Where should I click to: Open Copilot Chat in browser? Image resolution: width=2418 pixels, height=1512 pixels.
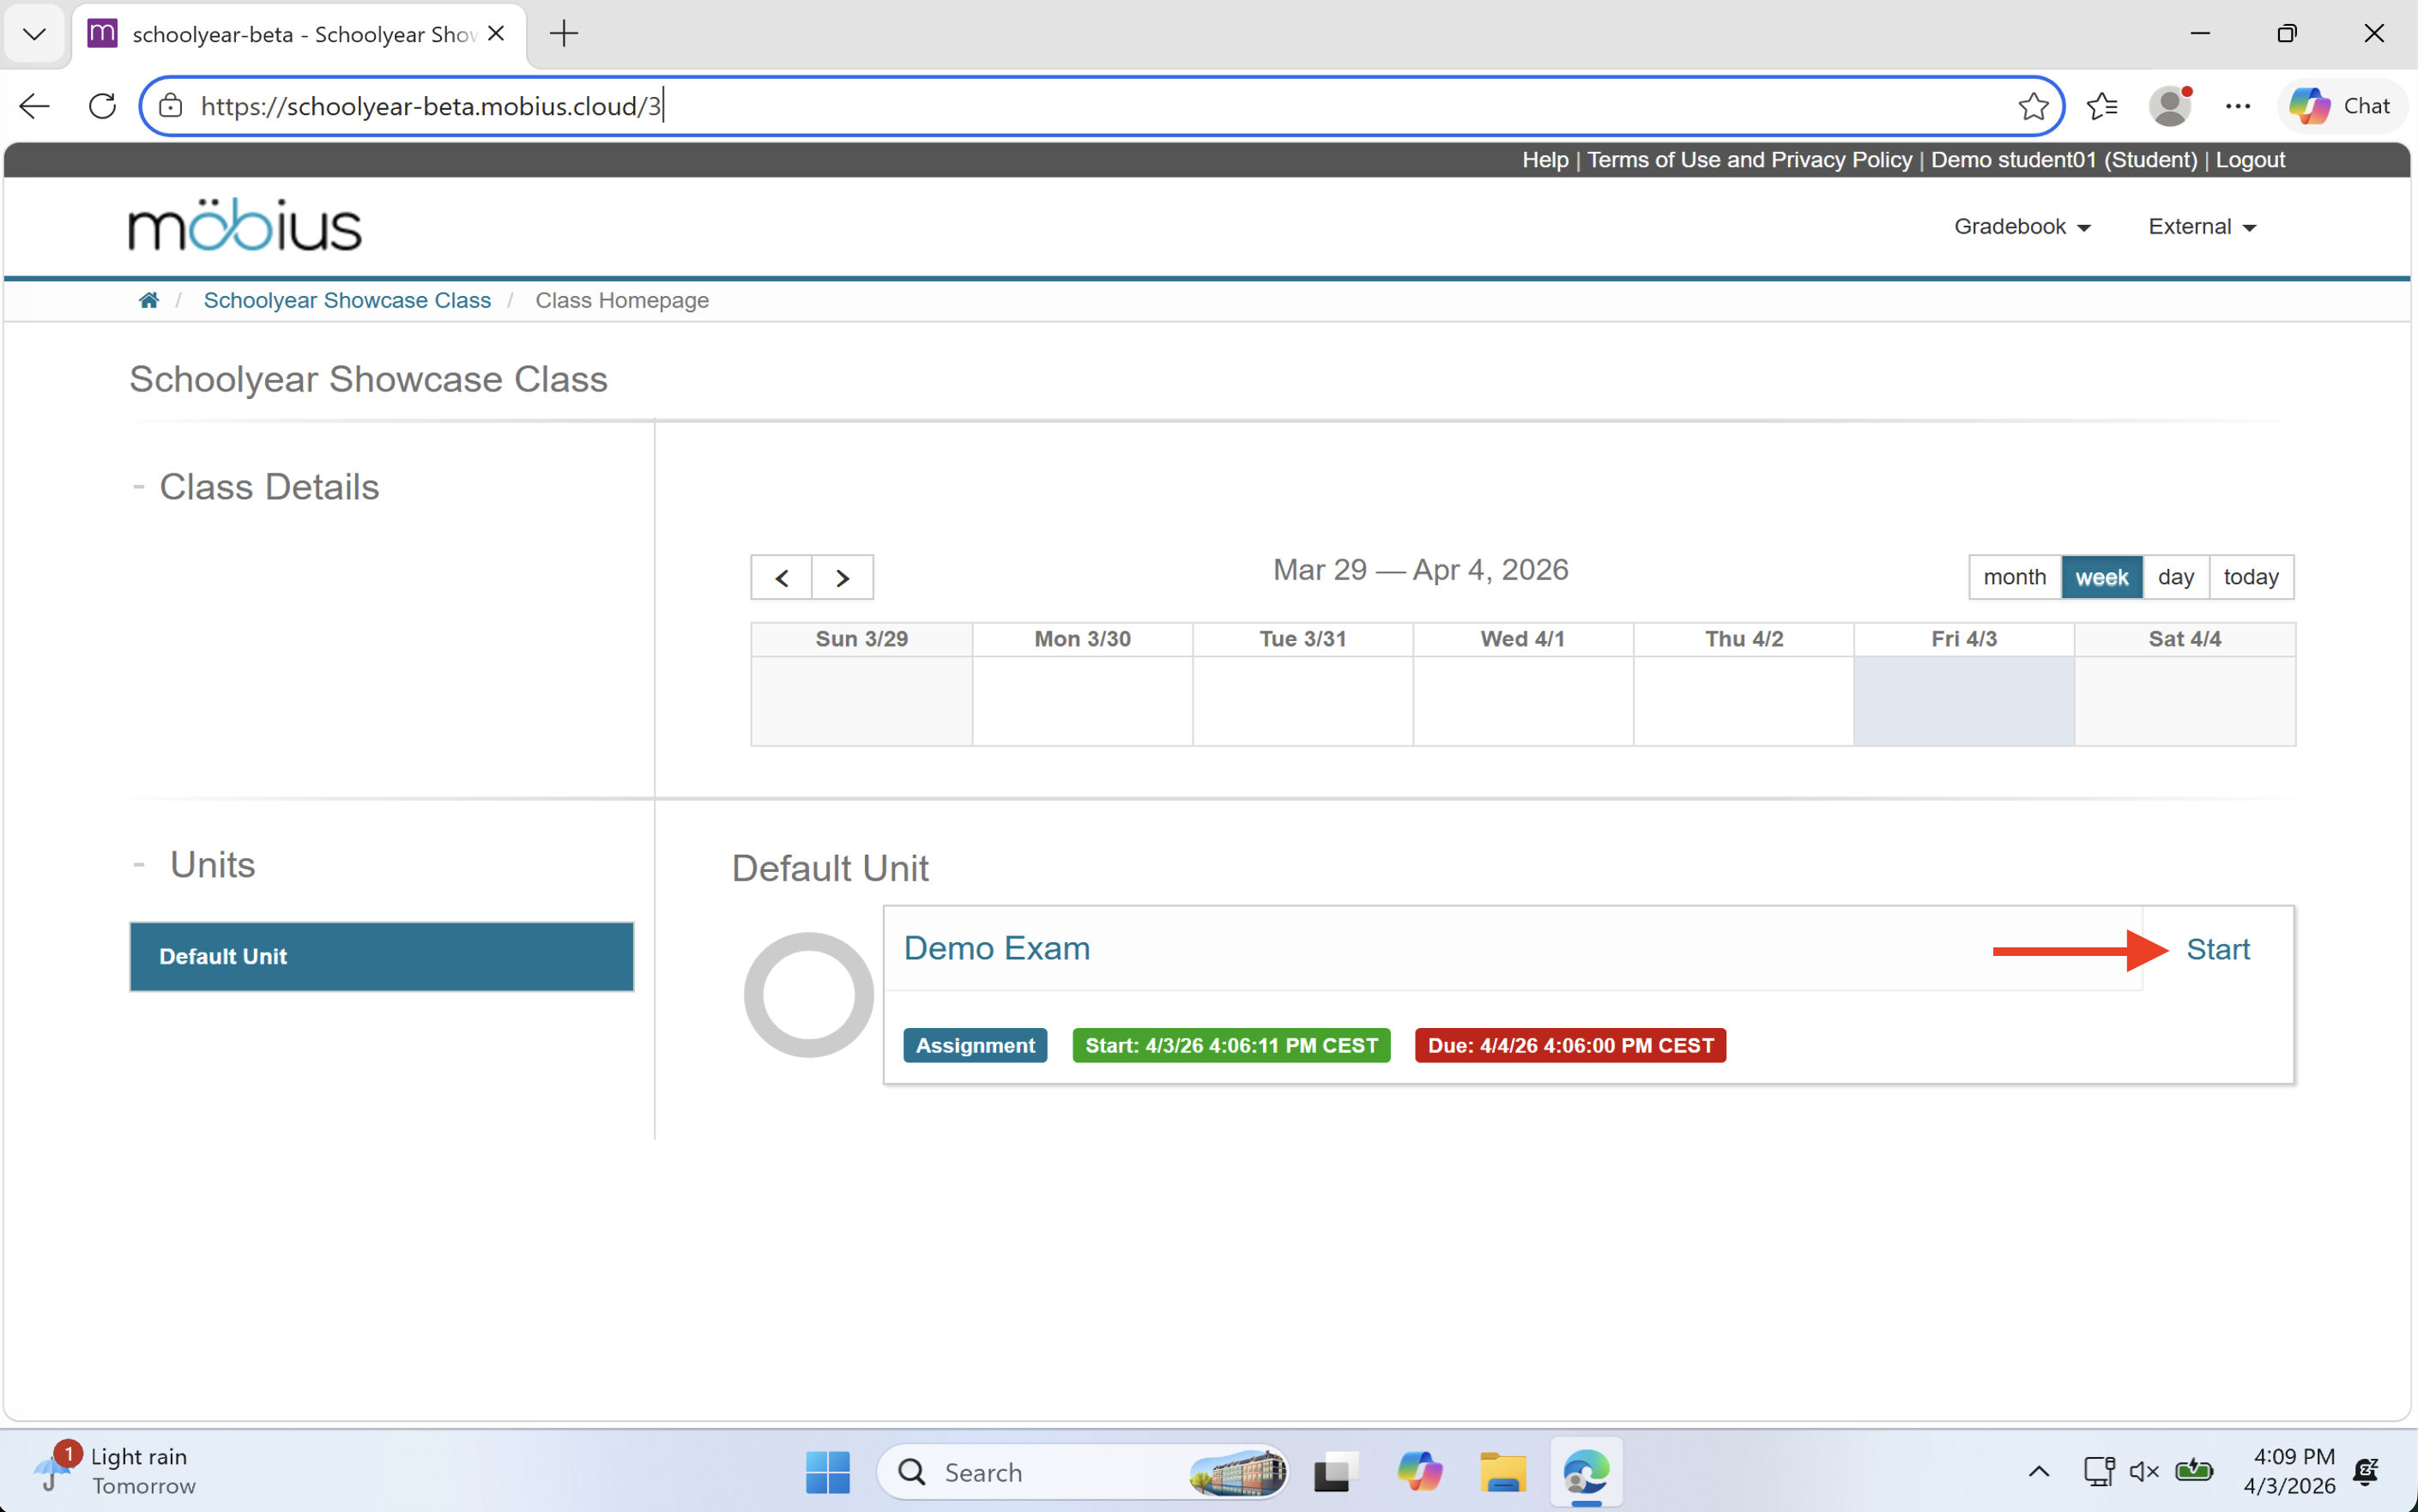(x=2340, y=106)
